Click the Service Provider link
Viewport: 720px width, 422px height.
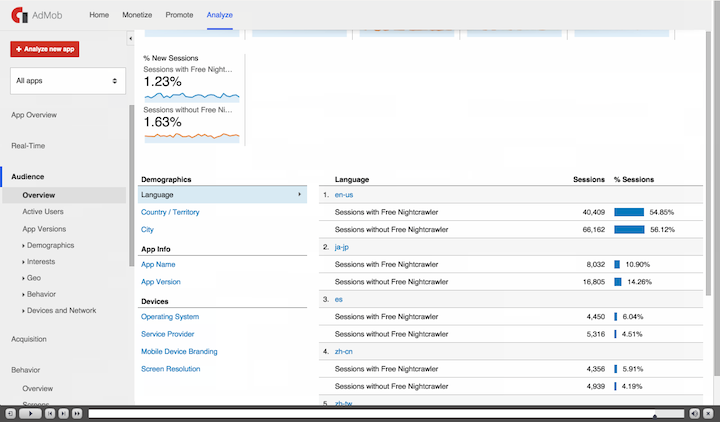pyautogui.click(x=168, y=334)
